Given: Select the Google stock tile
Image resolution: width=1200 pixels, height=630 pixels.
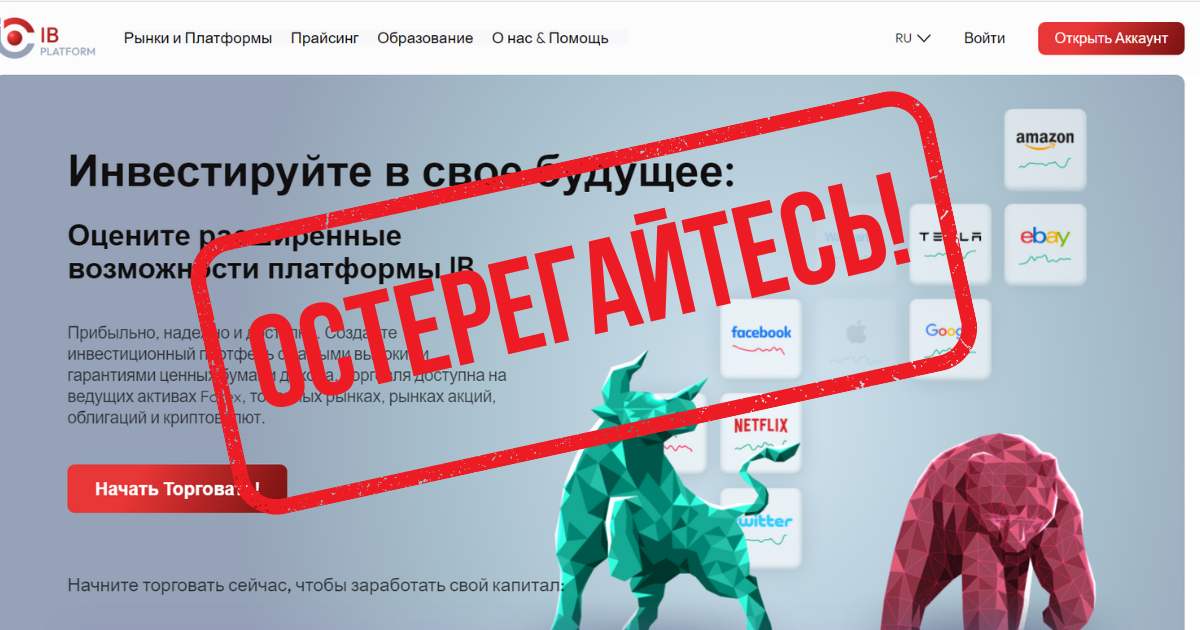Looking at the screenshot, I should point(948,339).
